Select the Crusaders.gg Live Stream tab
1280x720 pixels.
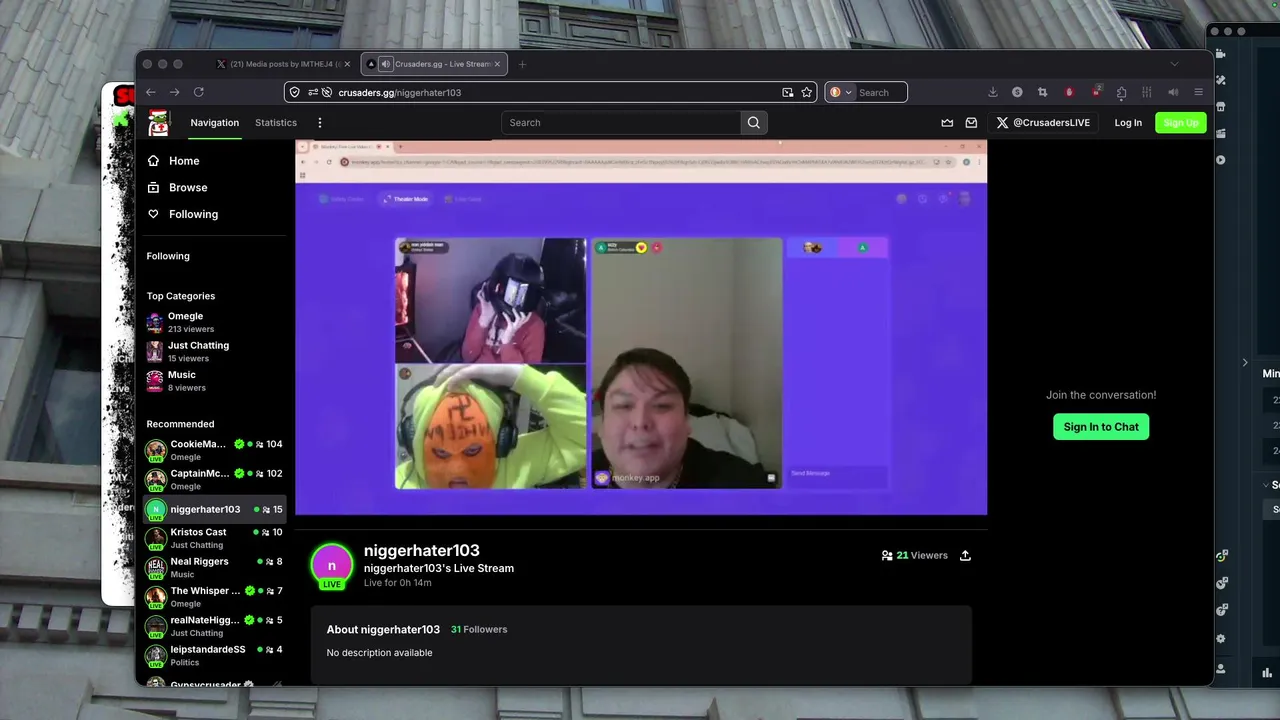click(434, 64)
